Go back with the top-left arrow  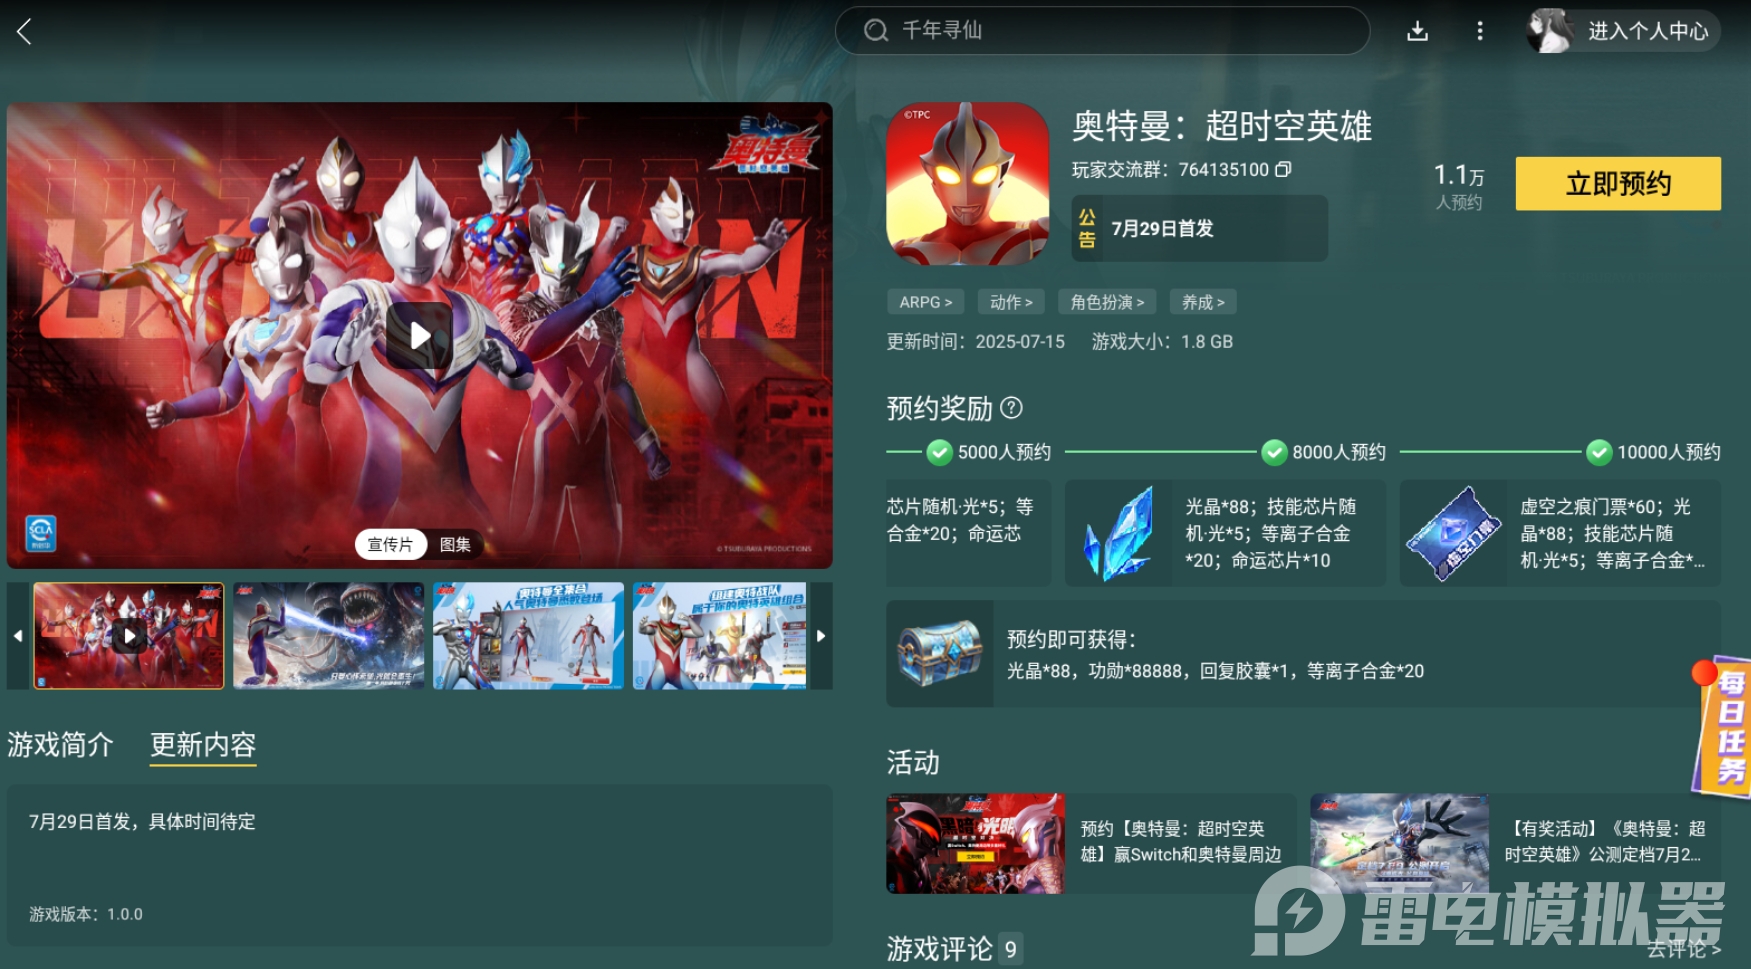pyautogui.click(x=25, y=31)
